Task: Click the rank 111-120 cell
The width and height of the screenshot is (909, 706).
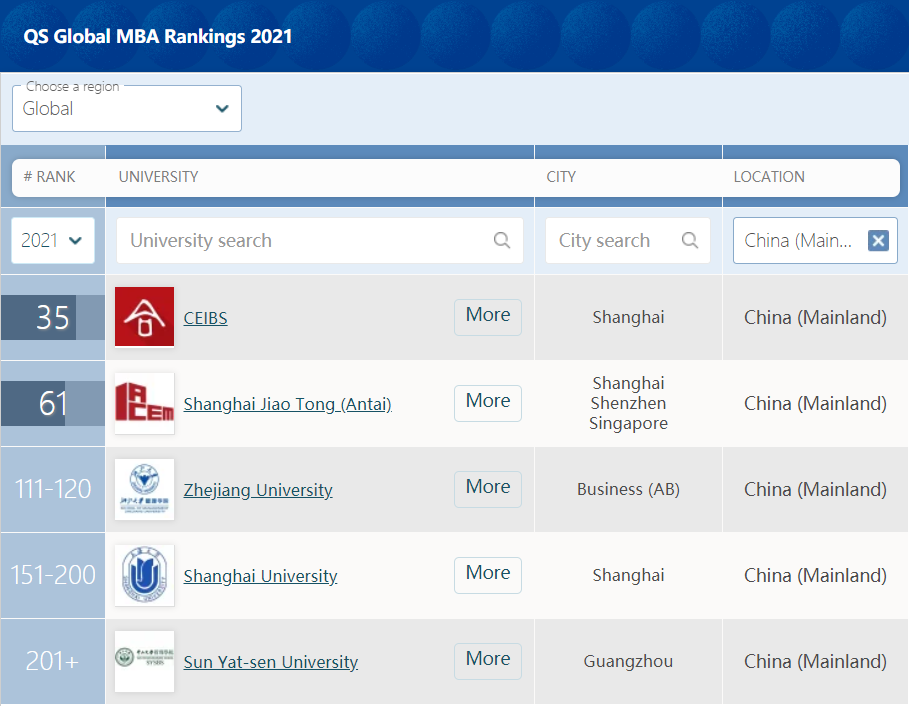Action: tap(53, 489)
